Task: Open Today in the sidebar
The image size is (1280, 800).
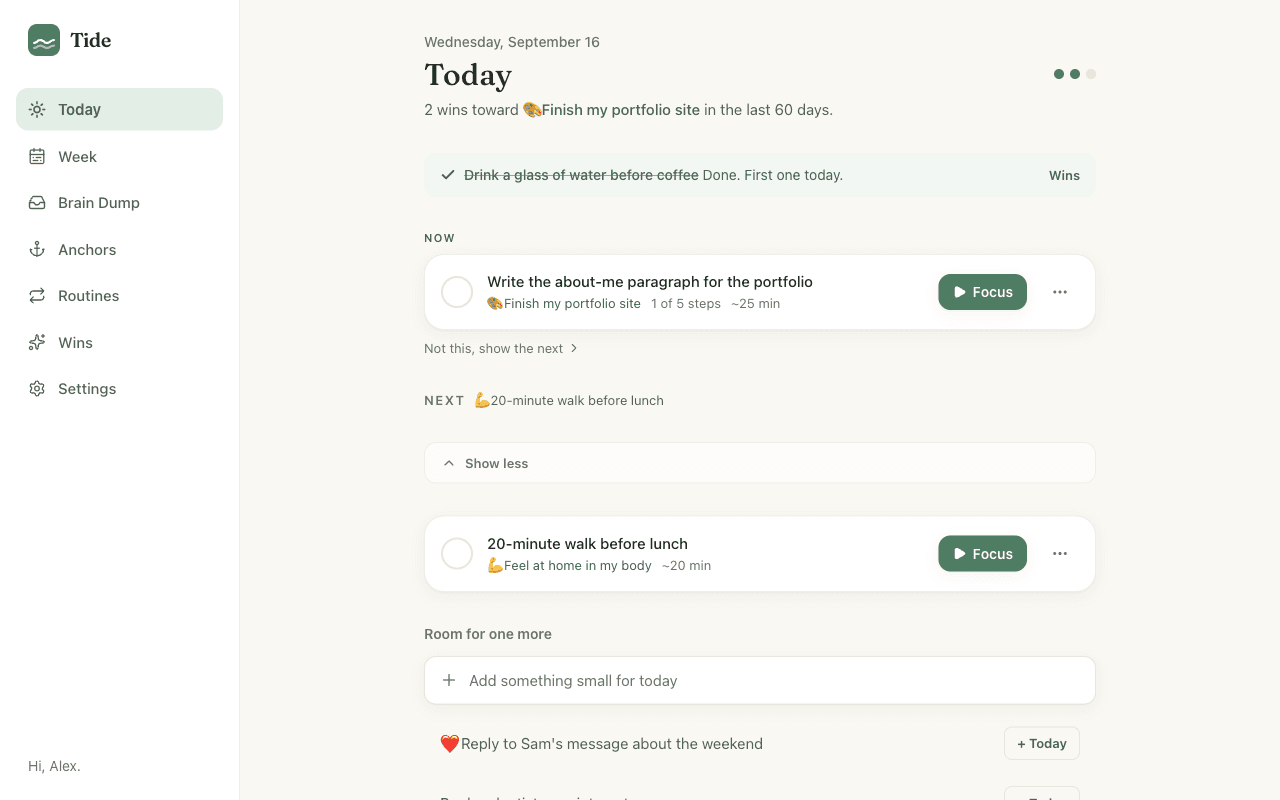Action: click(119, 109)
